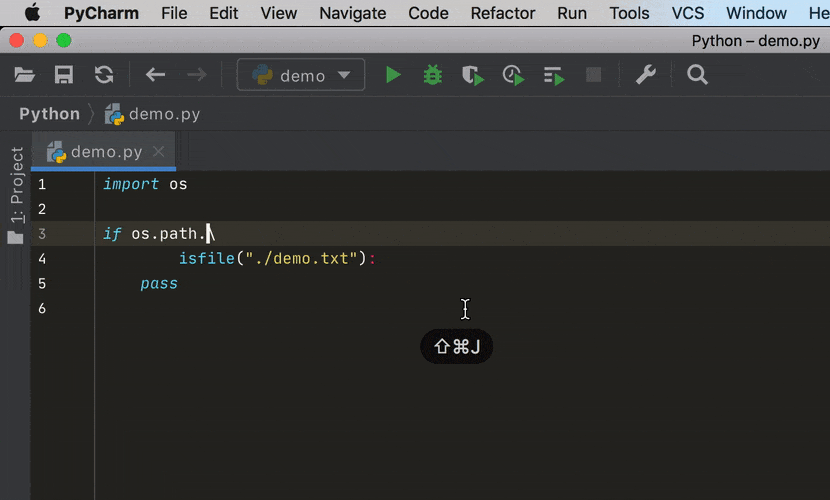Run demo with coverage shield icon
Viewport: 830px width, 500px height.
click(472, 75)
